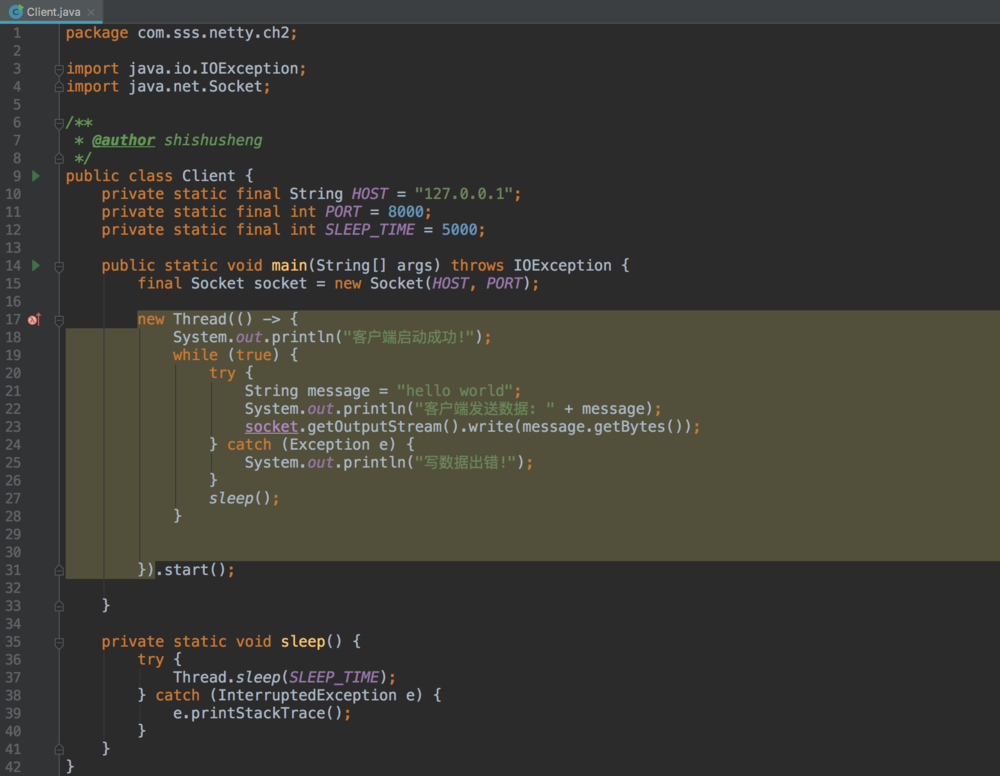The height and width of the screenshot is (776, 1000).
Task: Click Thread.sleep(SLEEP_TIME) on line 37
Action: point(280,677)
